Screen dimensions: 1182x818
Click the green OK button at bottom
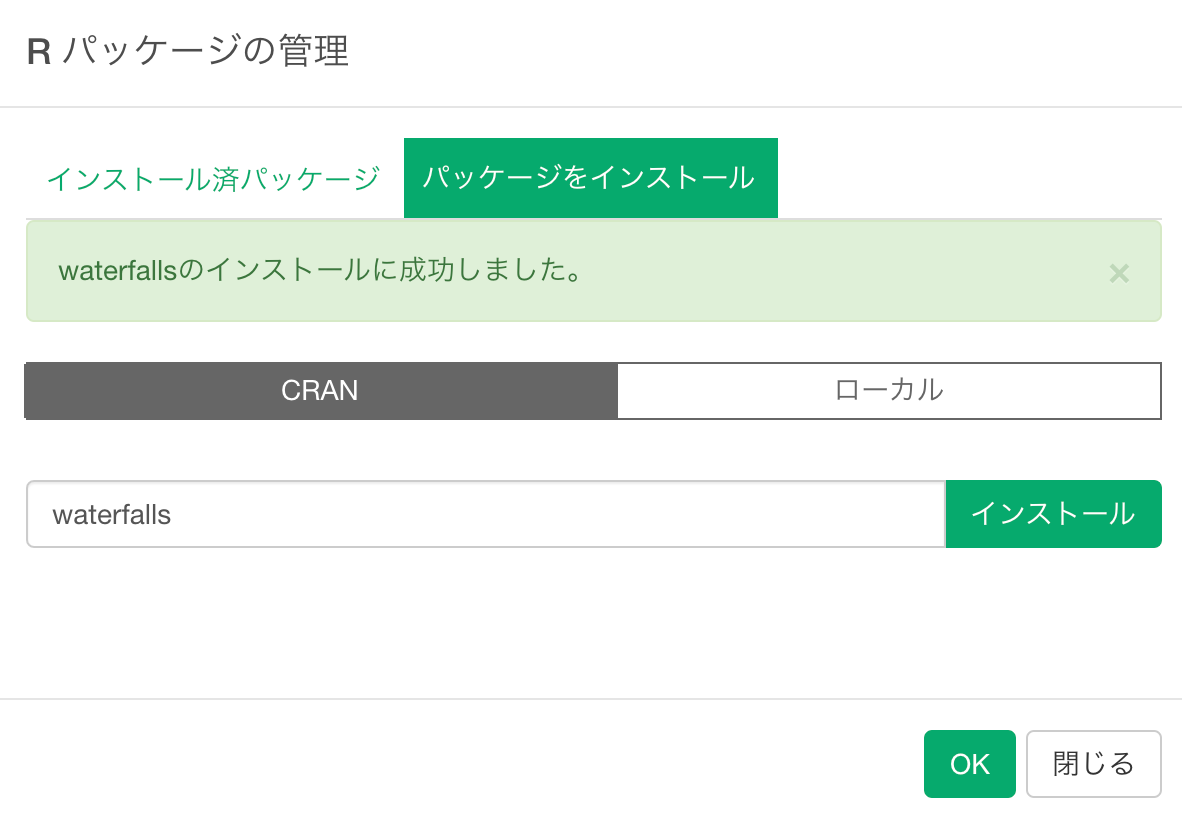pyautogui.click(x=969, y=764)
